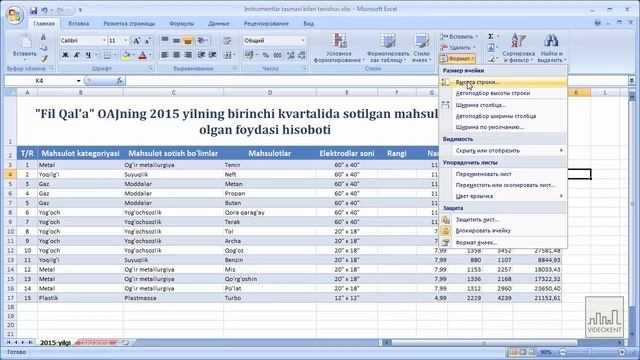Activate the Format Painter brush
640x360 pixels.
pos(44,58)
